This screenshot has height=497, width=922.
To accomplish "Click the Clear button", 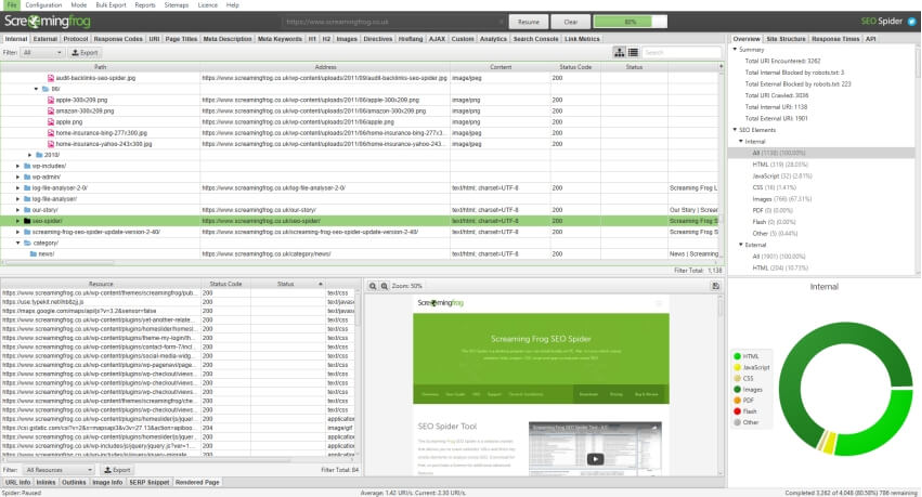I will point(570,20).
